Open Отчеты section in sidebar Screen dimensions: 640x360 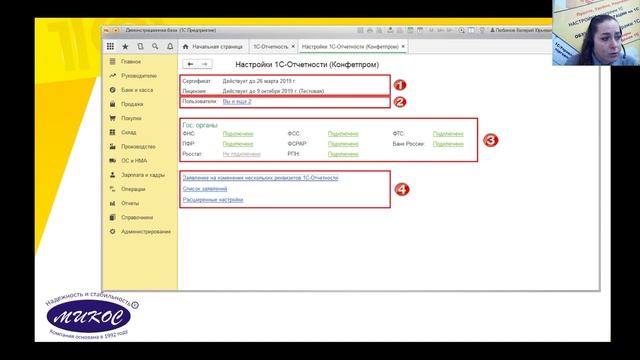[130, 203]
